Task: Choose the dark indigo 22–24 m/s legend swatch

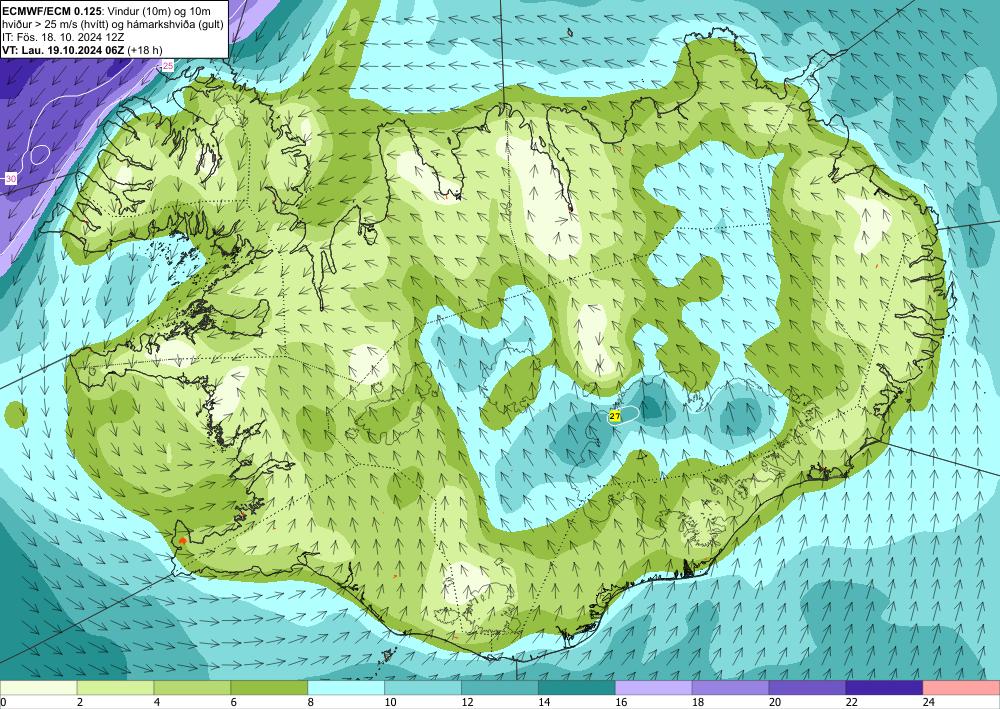Action: (x=885, y=688)
